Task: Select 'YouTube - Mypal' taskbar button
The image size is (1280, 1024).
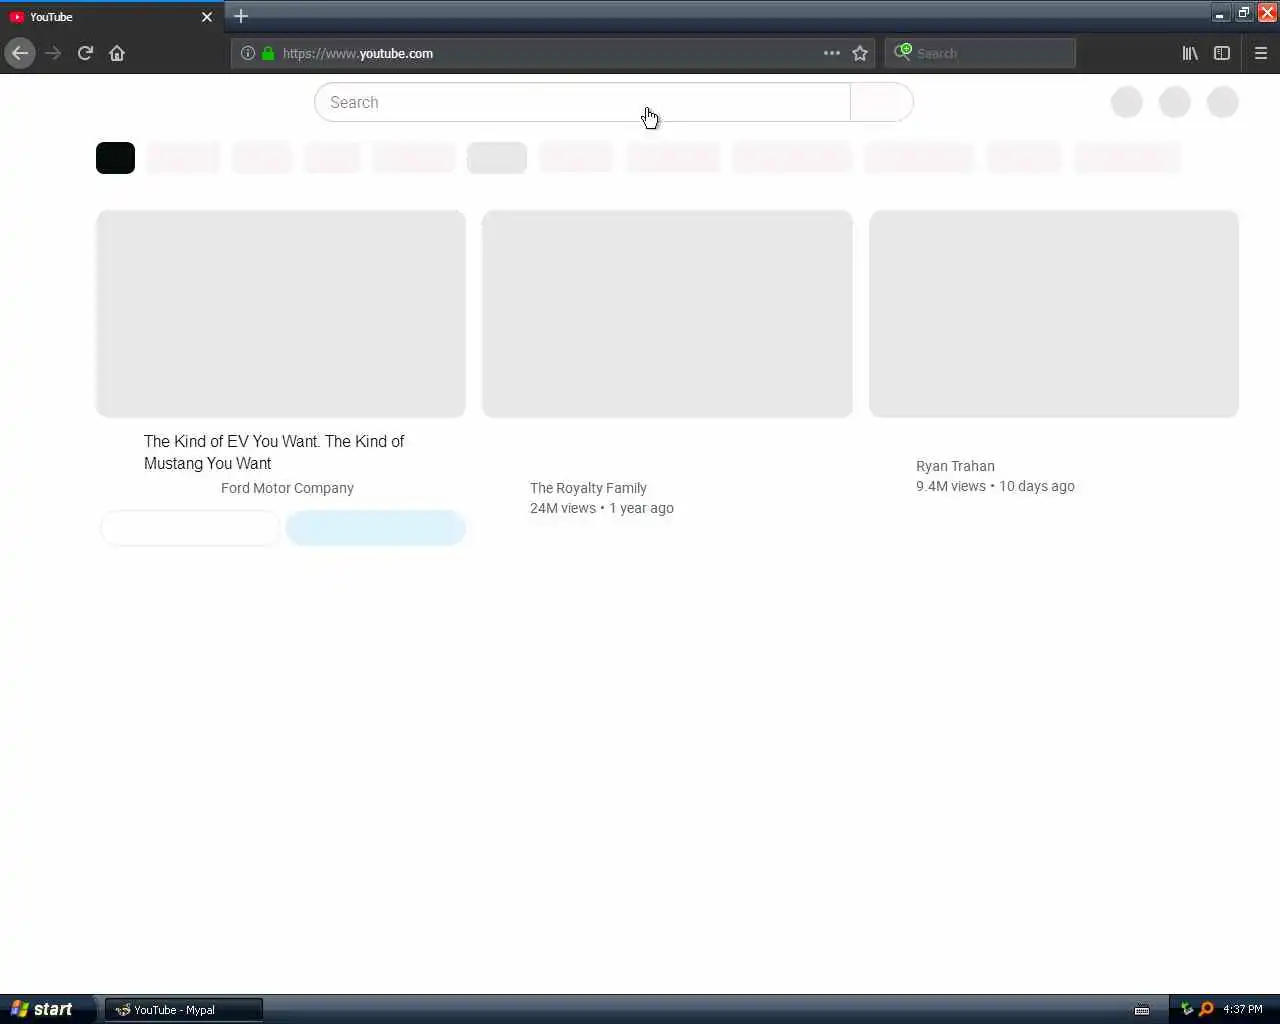Action: coord(184,1010)
